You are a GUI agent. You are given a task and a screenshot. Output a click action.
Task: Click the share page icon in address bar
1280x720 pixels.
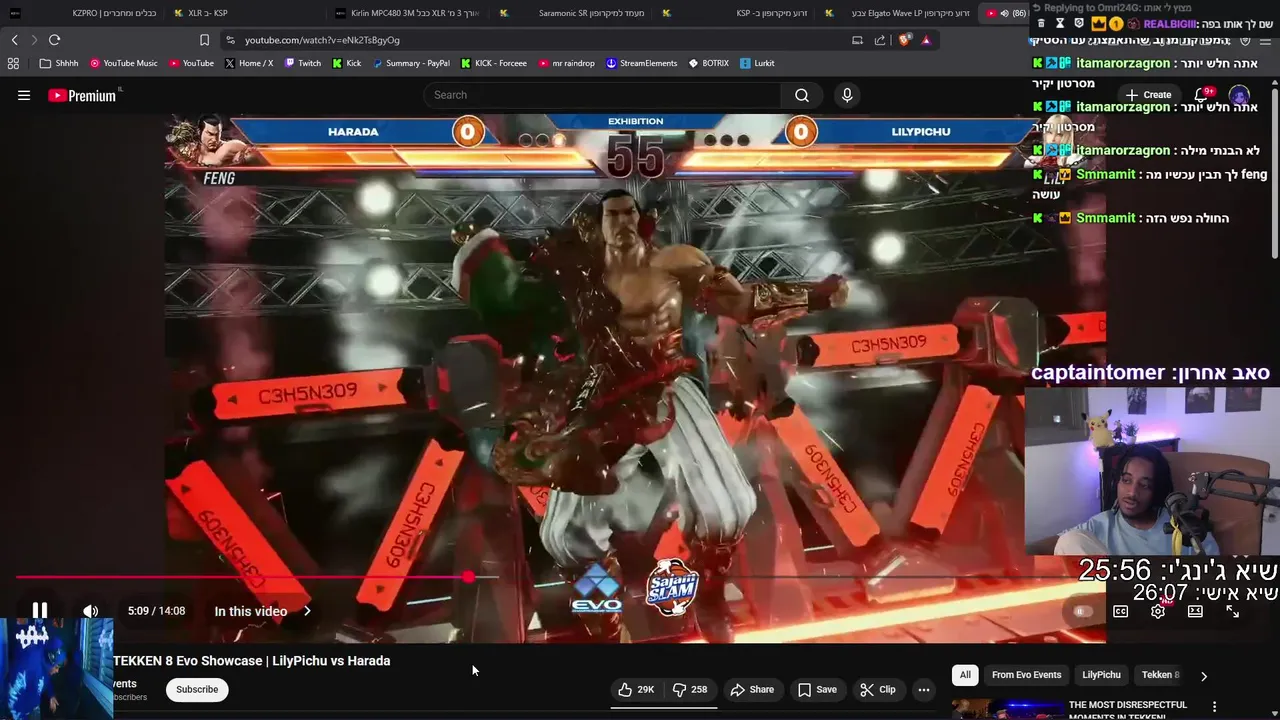click(880, 40)
